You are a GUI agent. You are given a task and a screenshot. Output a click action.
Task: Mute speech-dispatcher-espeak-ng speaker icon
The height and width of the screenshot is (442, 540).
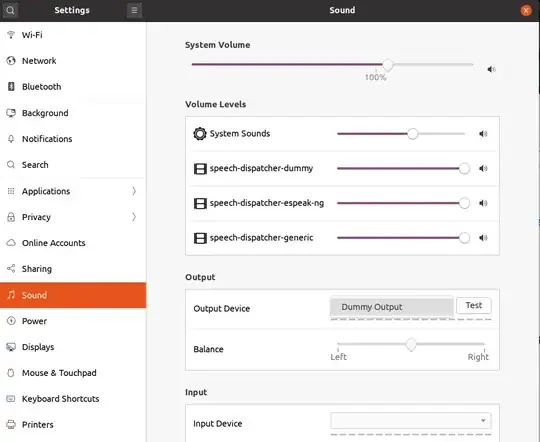[x=483, y=203]
